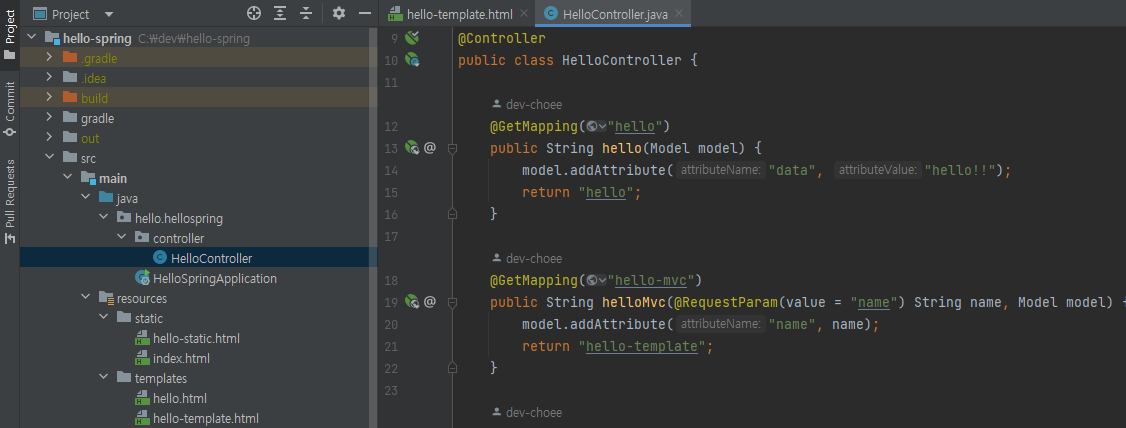Collapse the java folder
This screenshot has height=428, width=1126.
pyautogui.click(x=85, y=198)
